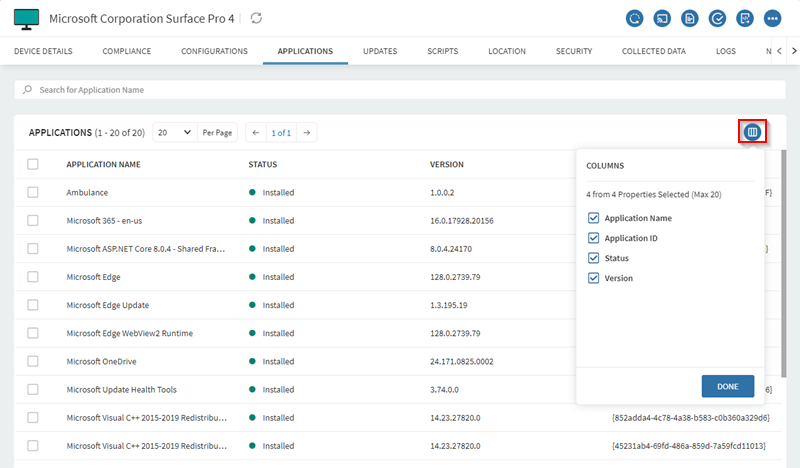Viewport: 800px width, 468px height.
Task: Start remote screen cast via the header icon
Action: [x=661, y=18]
